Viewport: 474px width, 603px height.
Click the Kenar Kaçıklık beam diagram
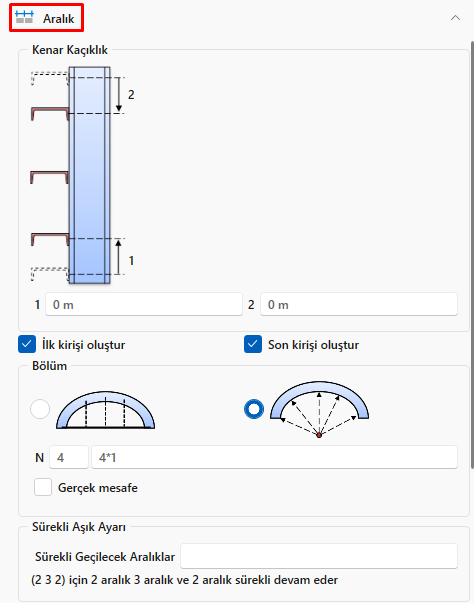tap(82, 175)
